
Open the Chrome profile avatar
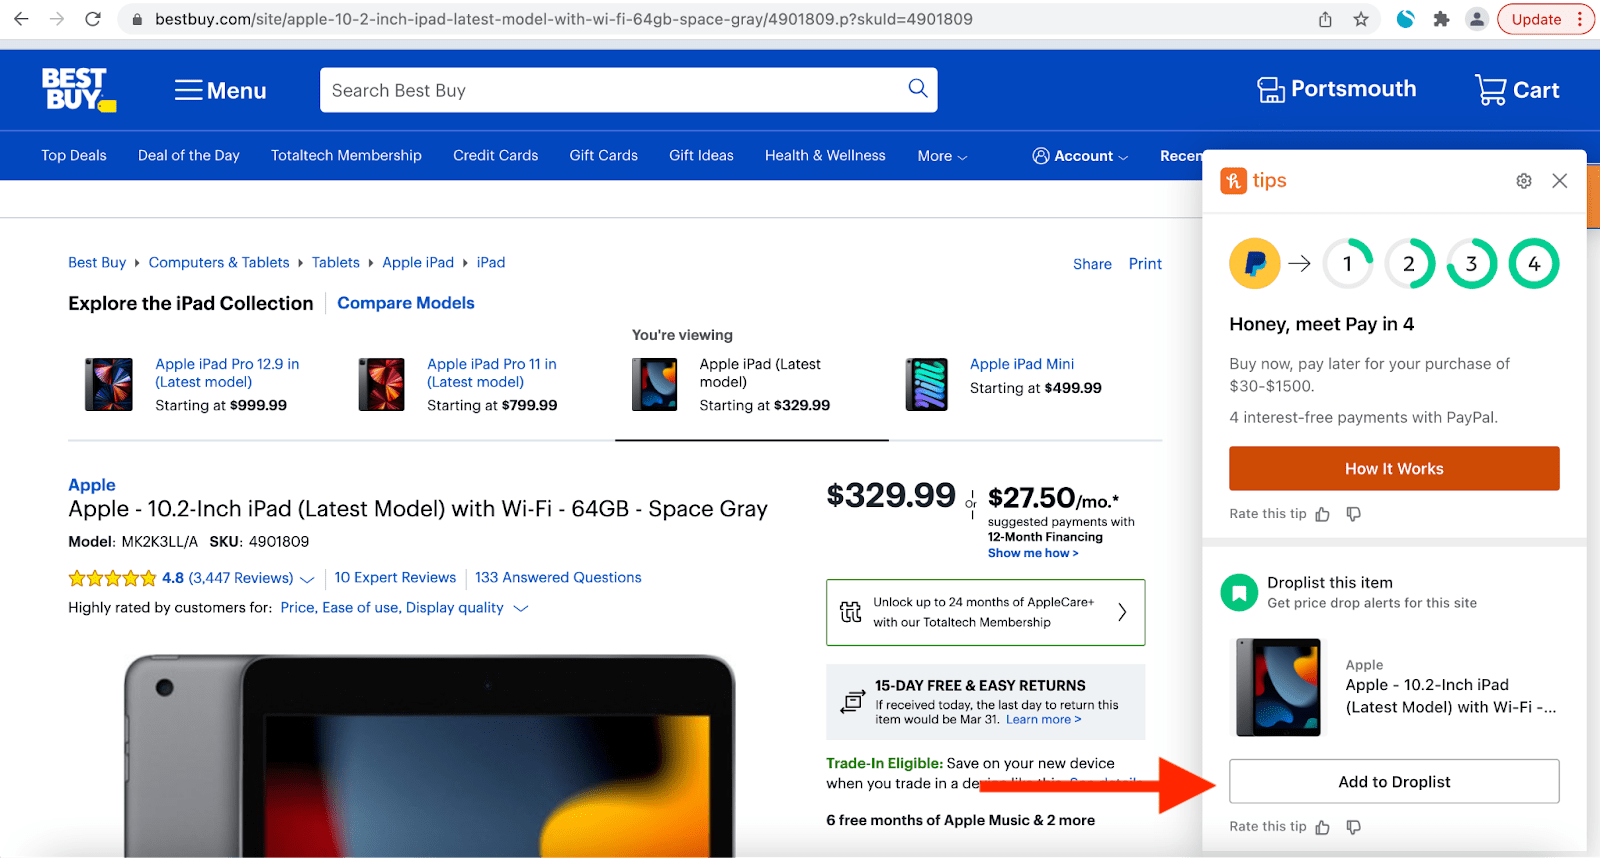1477,19
